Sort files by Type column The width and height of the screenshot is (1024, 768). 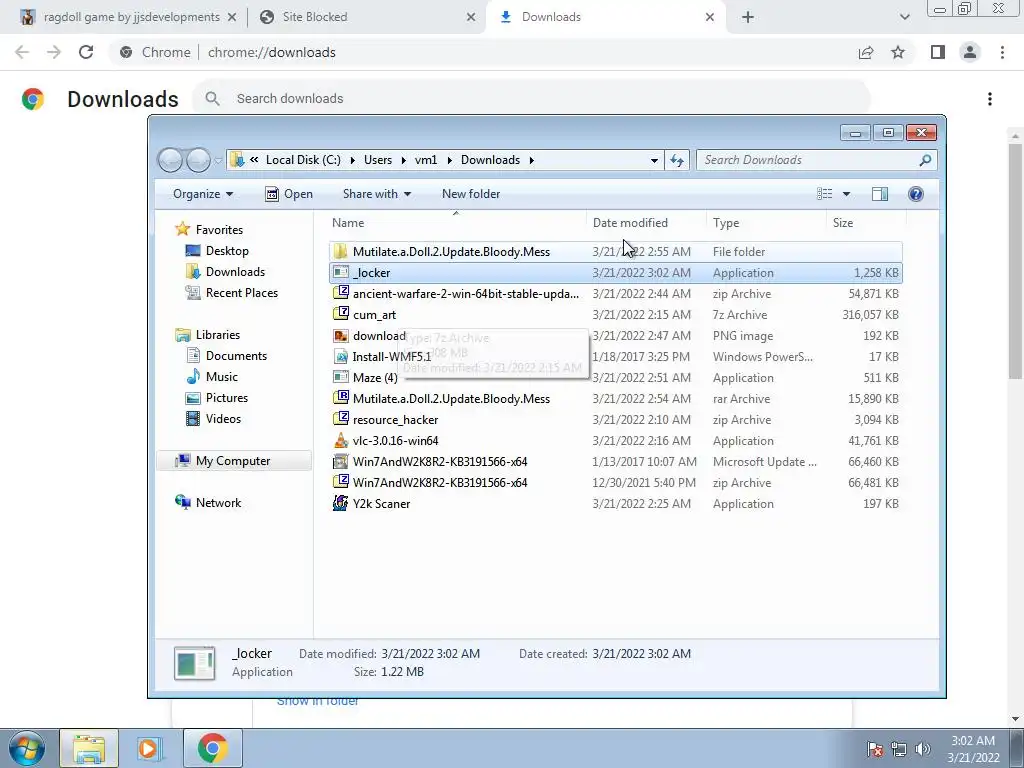[726, 223]
